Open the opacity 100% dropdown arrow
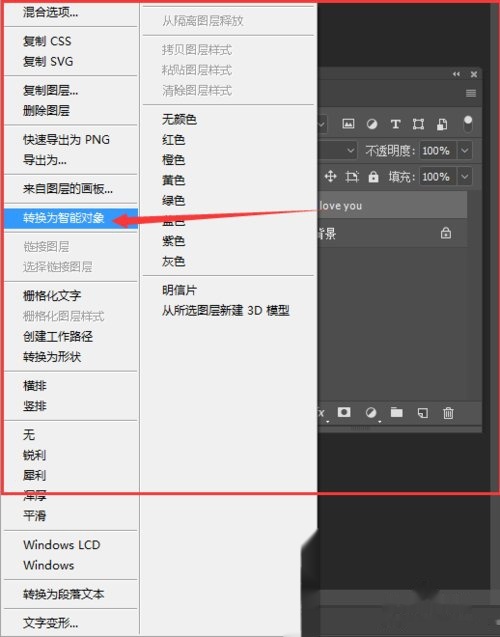The width and height of the screenshot is (500, 637). click(465, 151)
